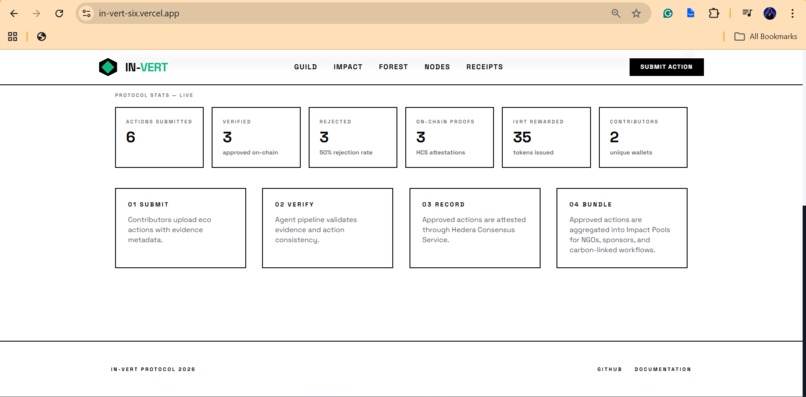
Task: Click the 'approved on-chain' text
Action: tap(250, 153)
